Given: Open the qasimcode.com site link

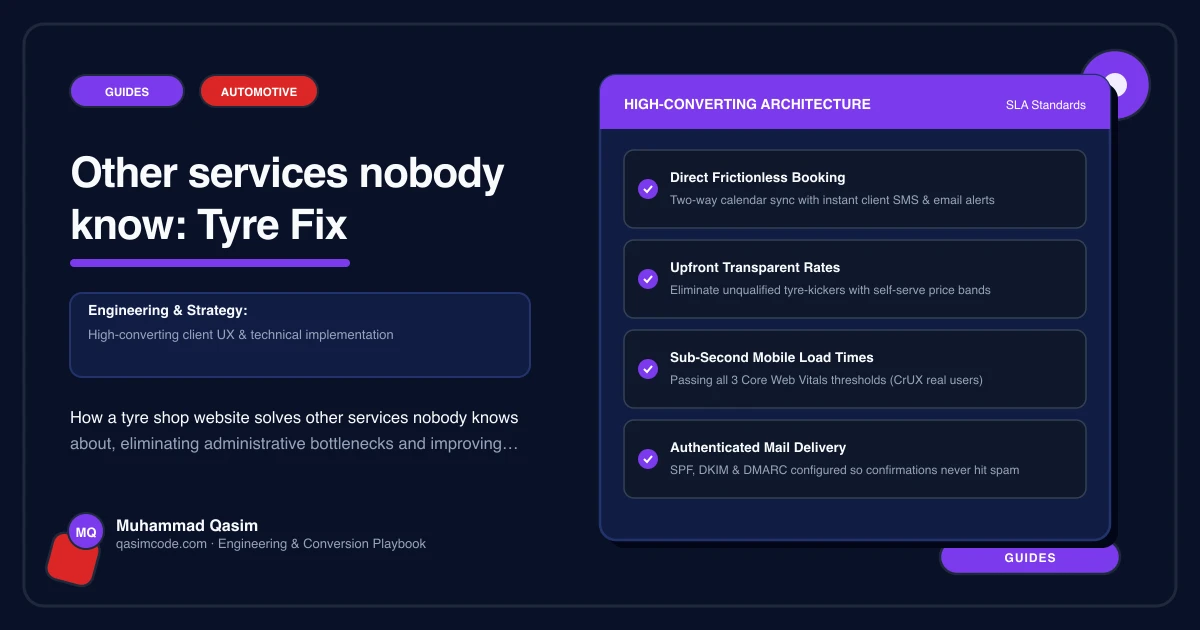Looking at the screenshot, I should (161, 544).
